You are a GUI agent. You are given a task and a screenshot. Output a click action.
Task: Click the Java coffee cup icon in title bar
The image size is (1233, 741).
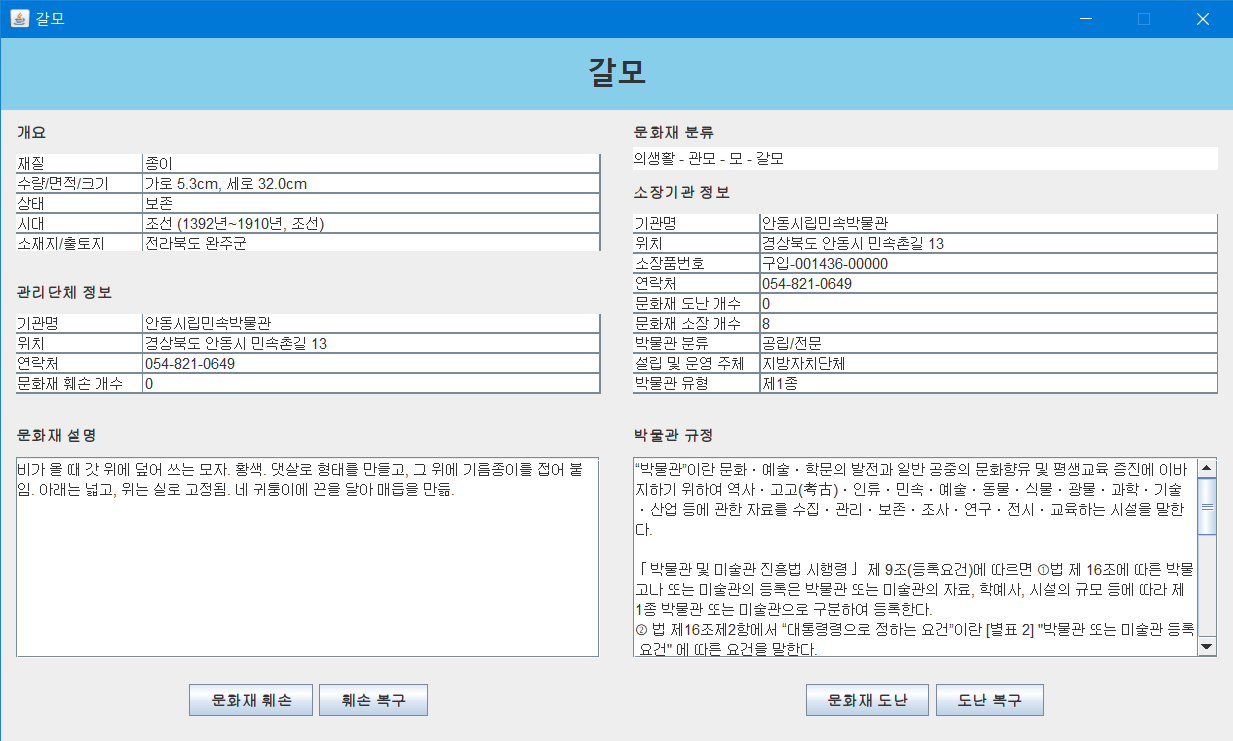coord(18,18)
